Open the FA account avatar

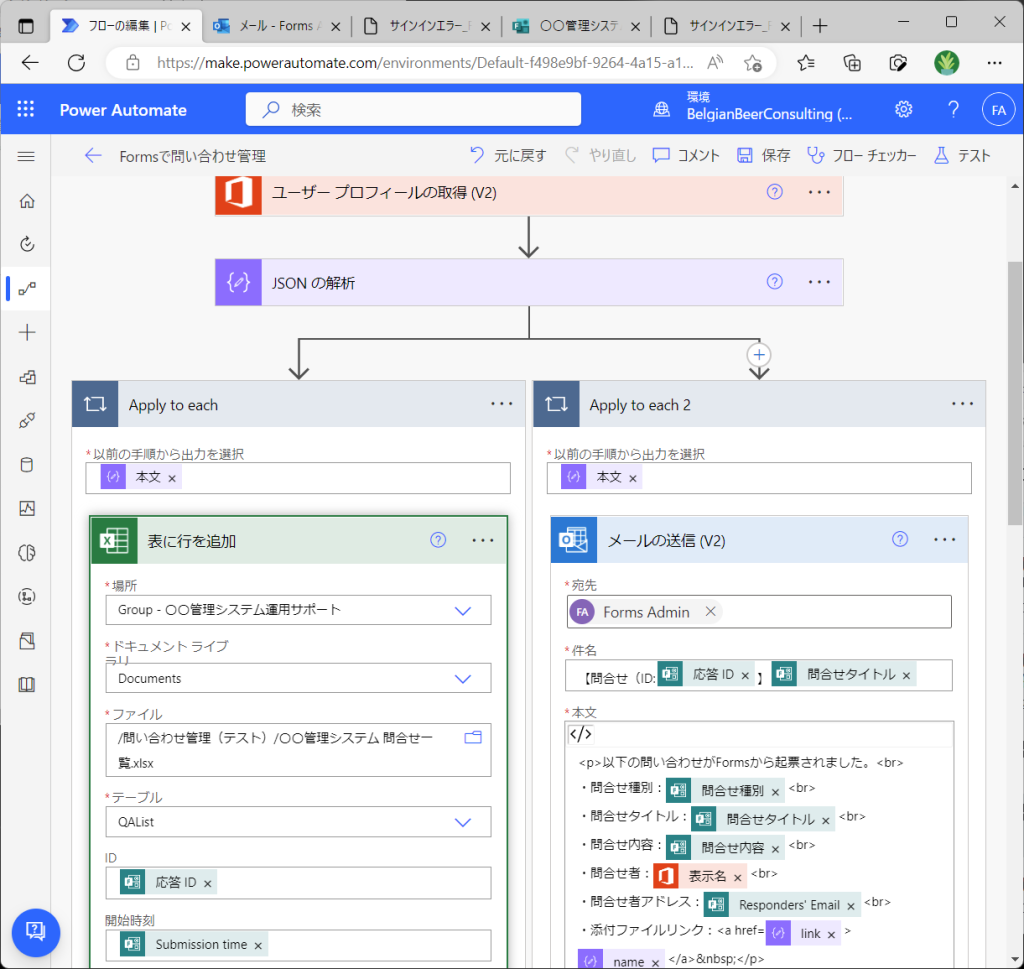[x=999, y=110]
